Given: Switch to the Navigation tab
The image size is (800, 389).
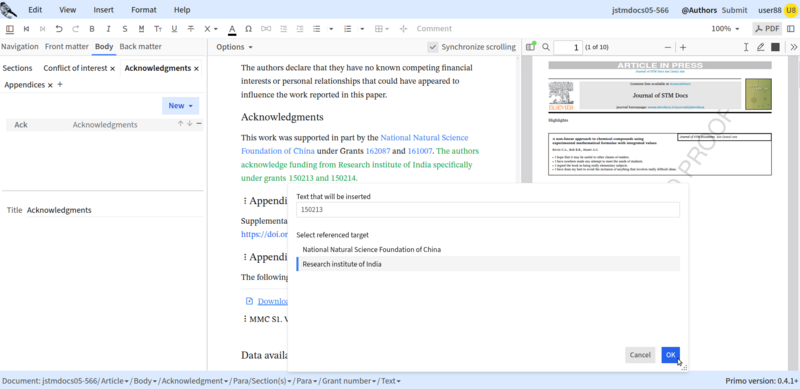Looking at the screenshot, I should coord(20,46).
